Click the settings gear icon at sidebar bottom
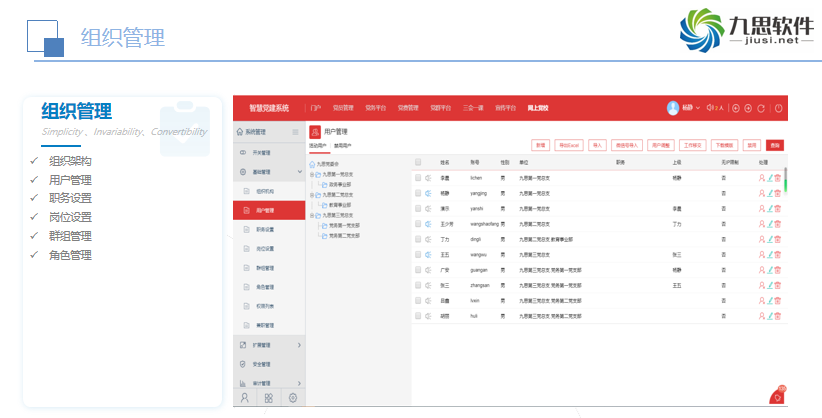The width and height of the screenshot is (822, 418). click(293, 397)
